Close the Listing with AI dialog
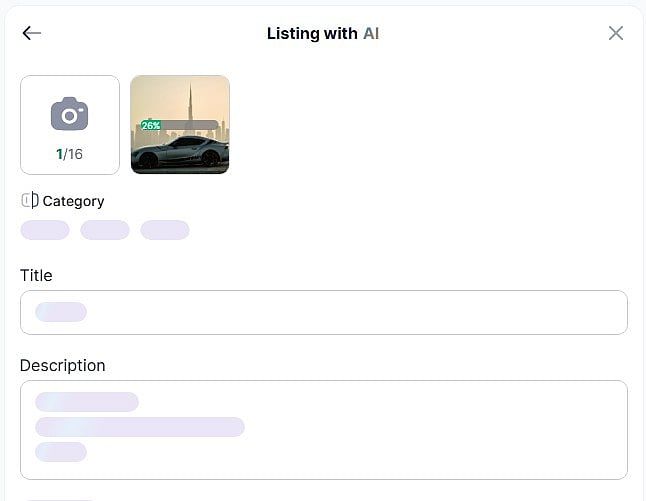This screenshot has height=501, width=646. (x=616, y=33)
